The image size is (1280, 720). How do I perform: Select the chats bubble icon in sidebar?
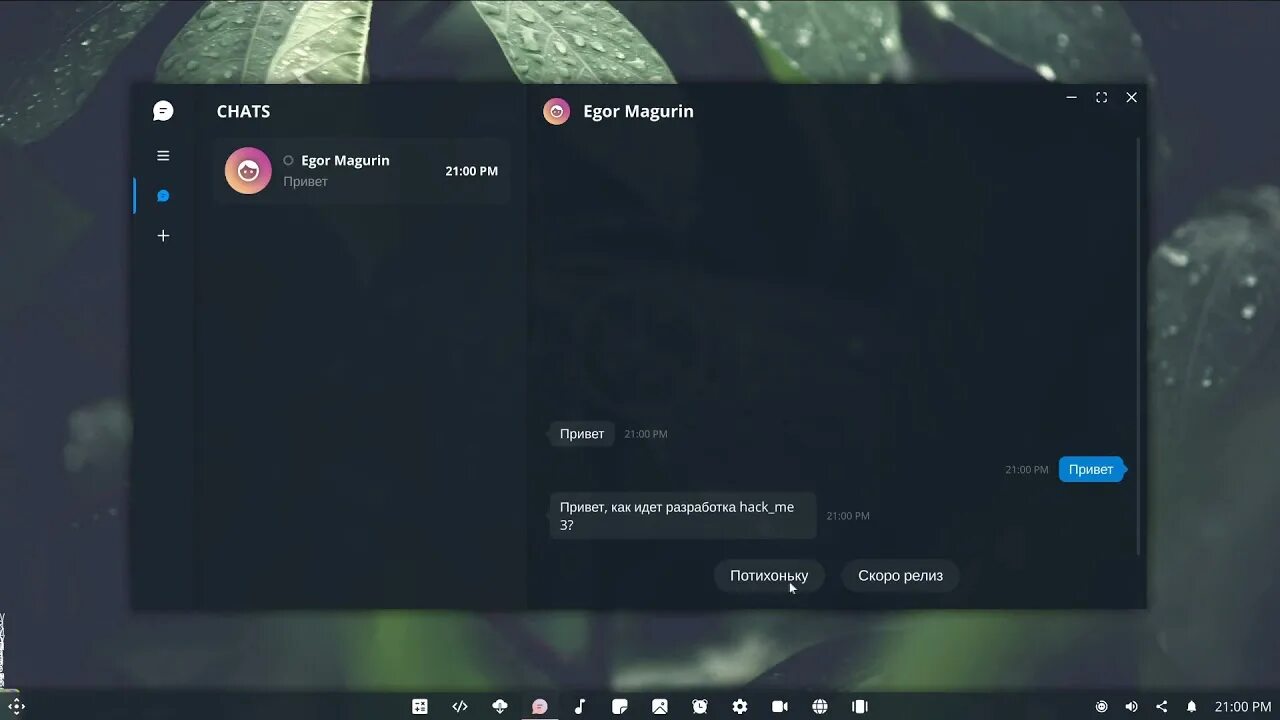pyautogui.click(x=163, y=196)
